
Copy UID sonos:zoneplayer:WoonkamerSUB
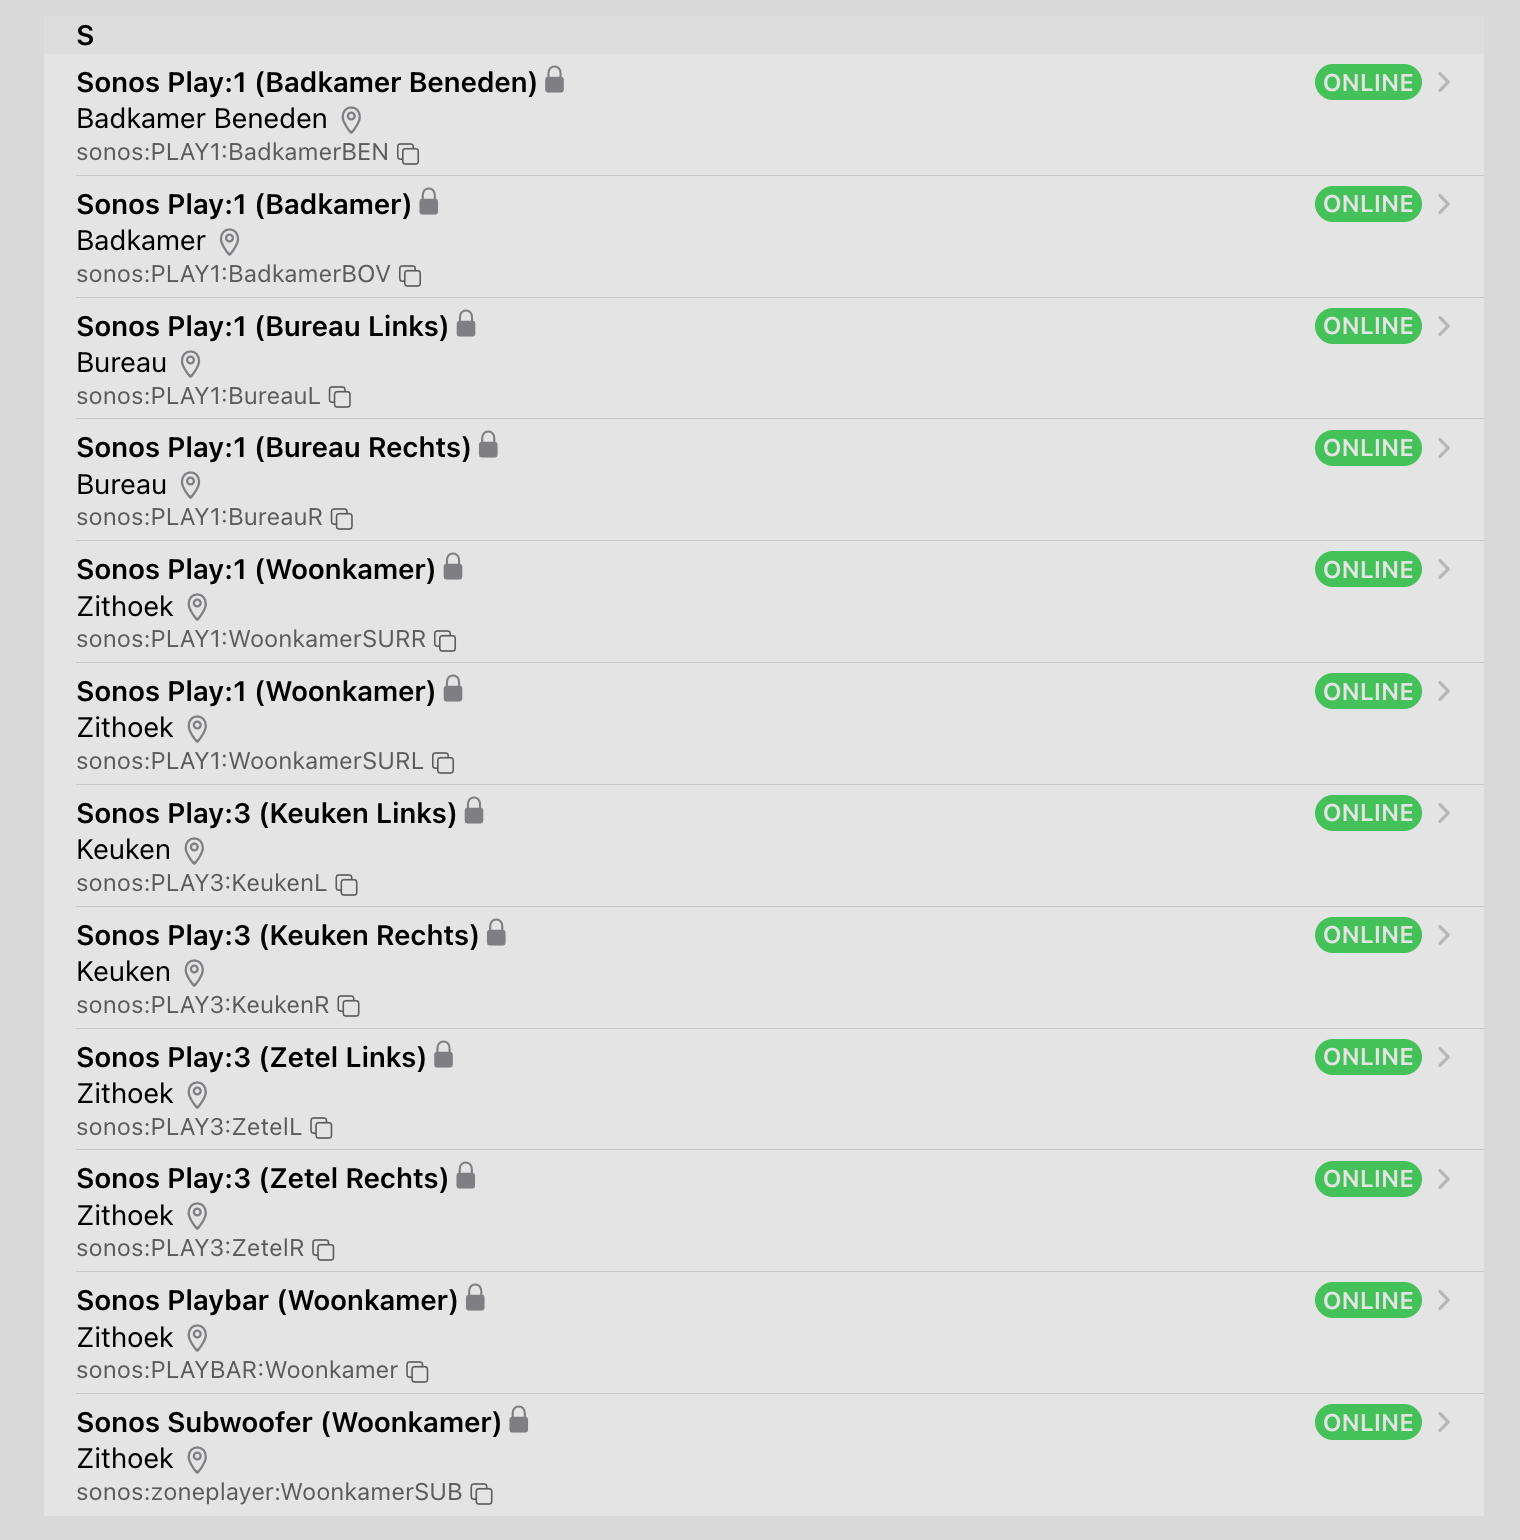482,1493
